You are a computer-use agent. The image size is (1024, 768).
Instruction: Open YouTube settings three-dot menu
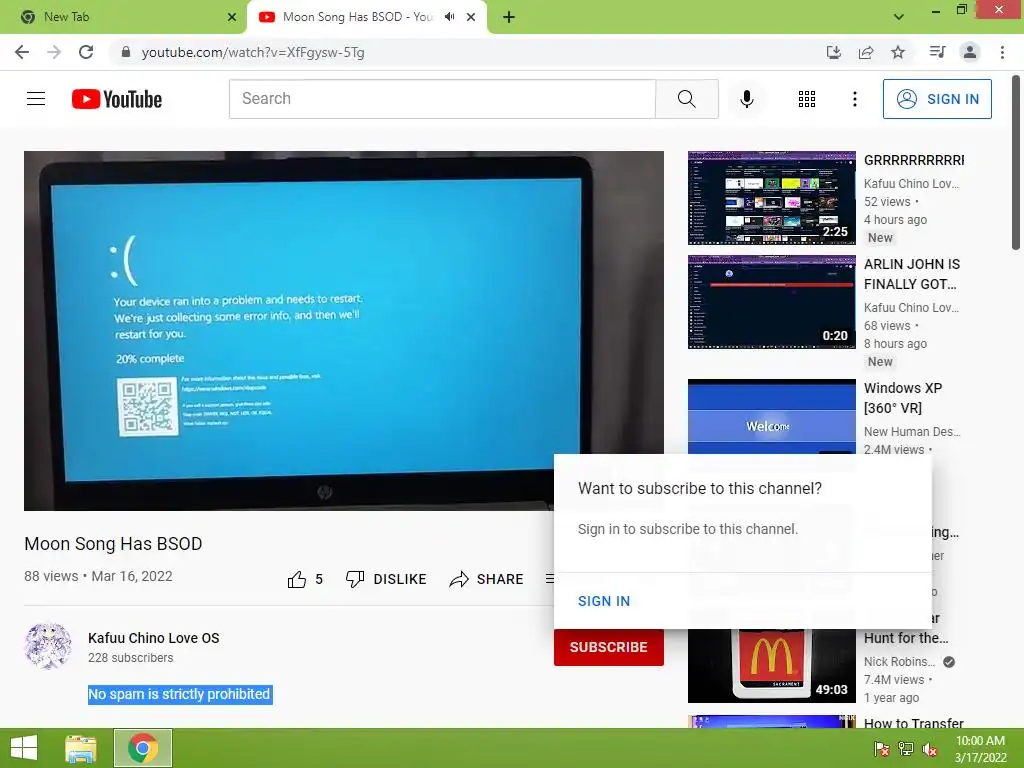(x=854, y=99)
